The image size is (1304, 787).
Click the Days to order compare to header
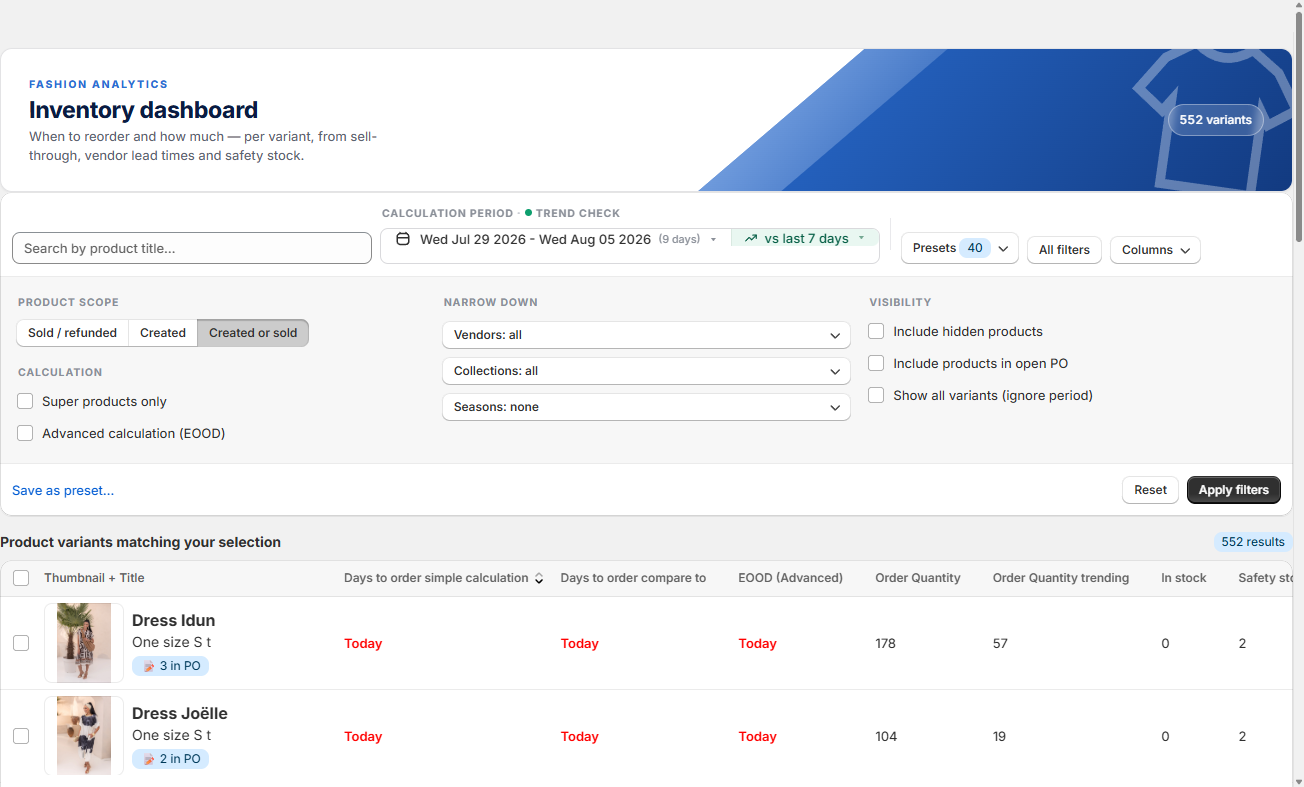pyautogui.click(x=633, y=578)
